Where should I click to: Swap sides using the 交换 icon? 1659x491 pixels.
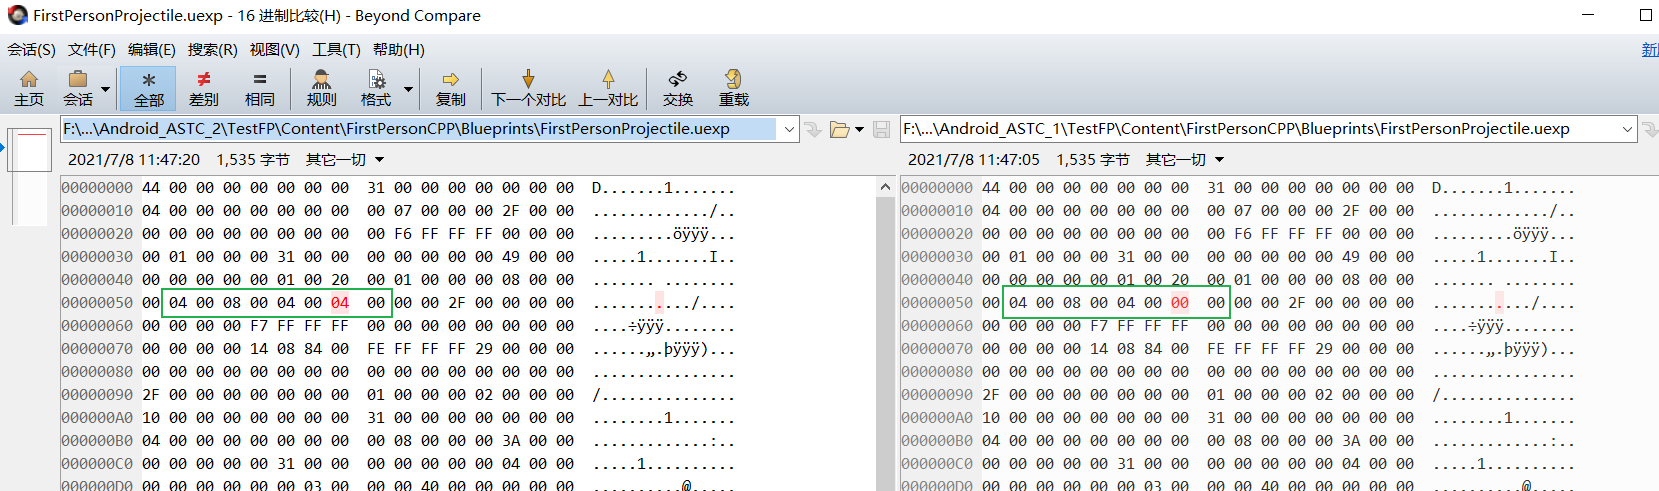pos(677,88)
